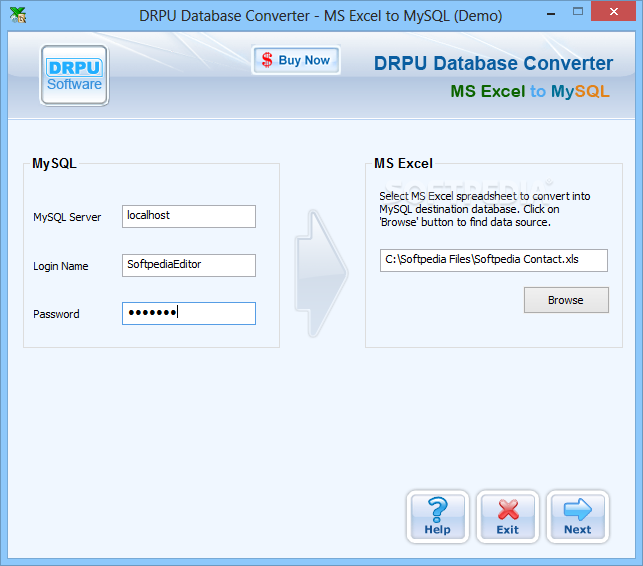Click the Exit red cross button
The image size is (643, 566).
(x=508, y=516)
